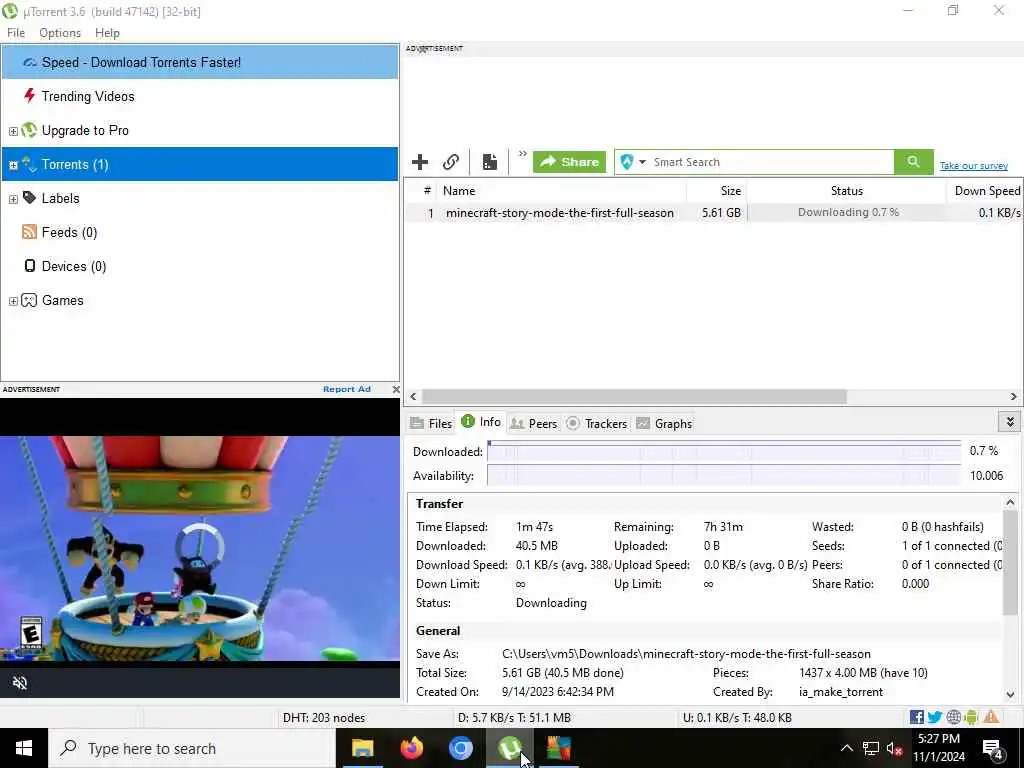
Task: Click the Add Torrent plus icon
Action: [x=420, y=162]
